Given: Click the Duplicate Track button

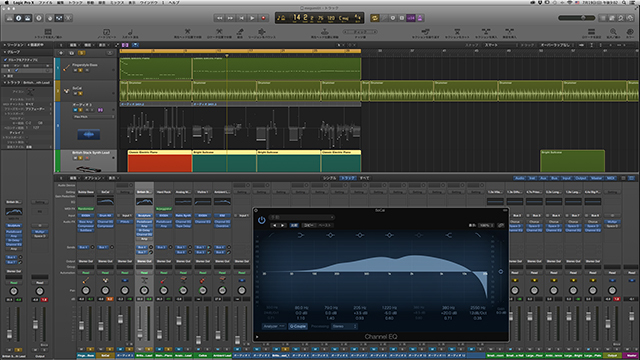Looking at the screenshot, I should (x=71, y=53).
